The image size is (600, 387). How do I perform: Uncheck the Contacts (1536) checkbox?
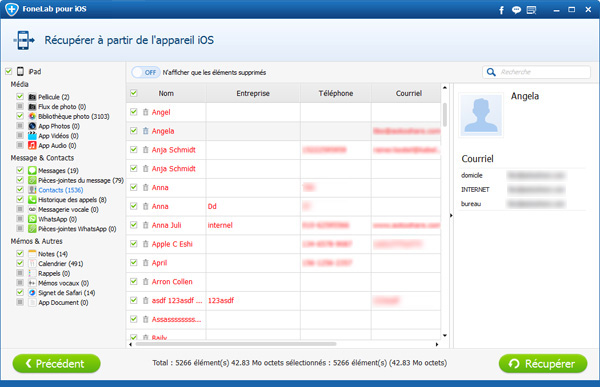(x=20, y=189)
